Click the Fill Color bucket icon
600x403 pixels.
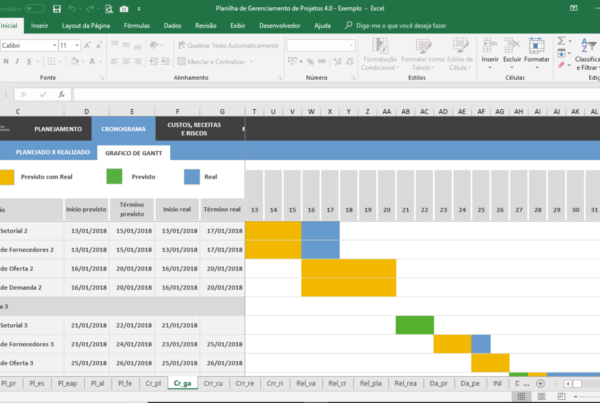[75, 61]
